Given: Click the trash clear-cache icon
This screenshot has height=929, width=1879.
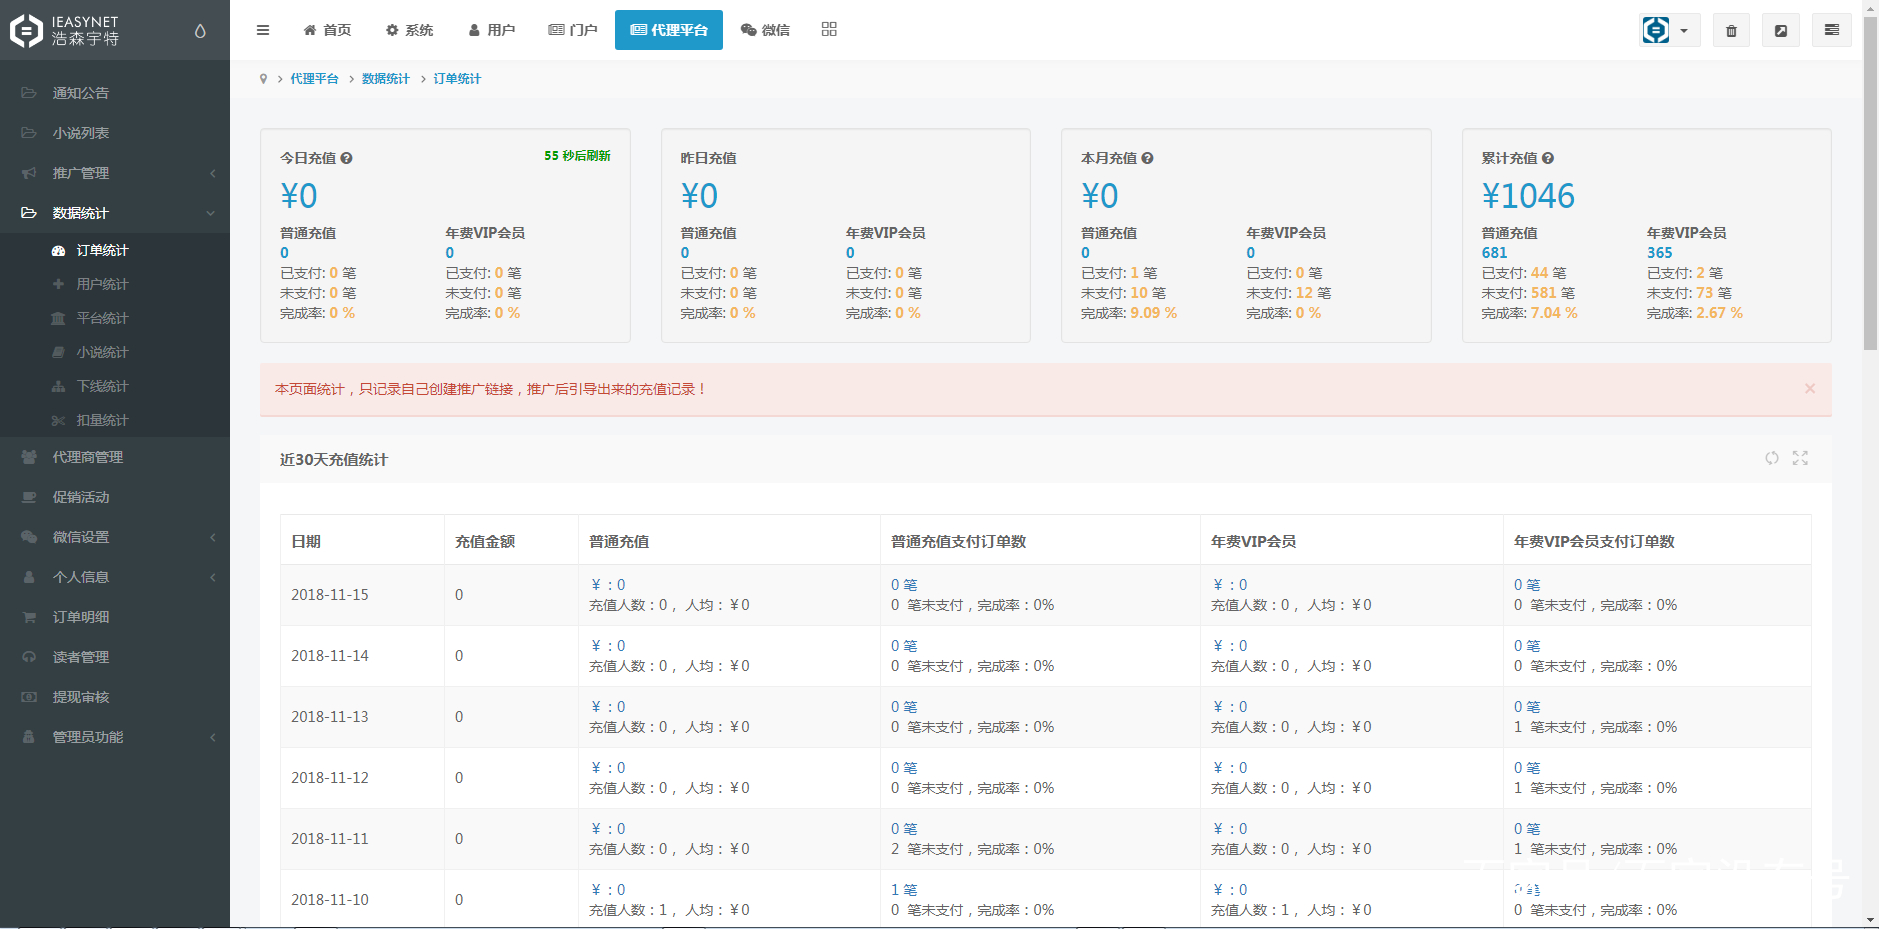Looking at the screenshot, I should coord(1731,30).
